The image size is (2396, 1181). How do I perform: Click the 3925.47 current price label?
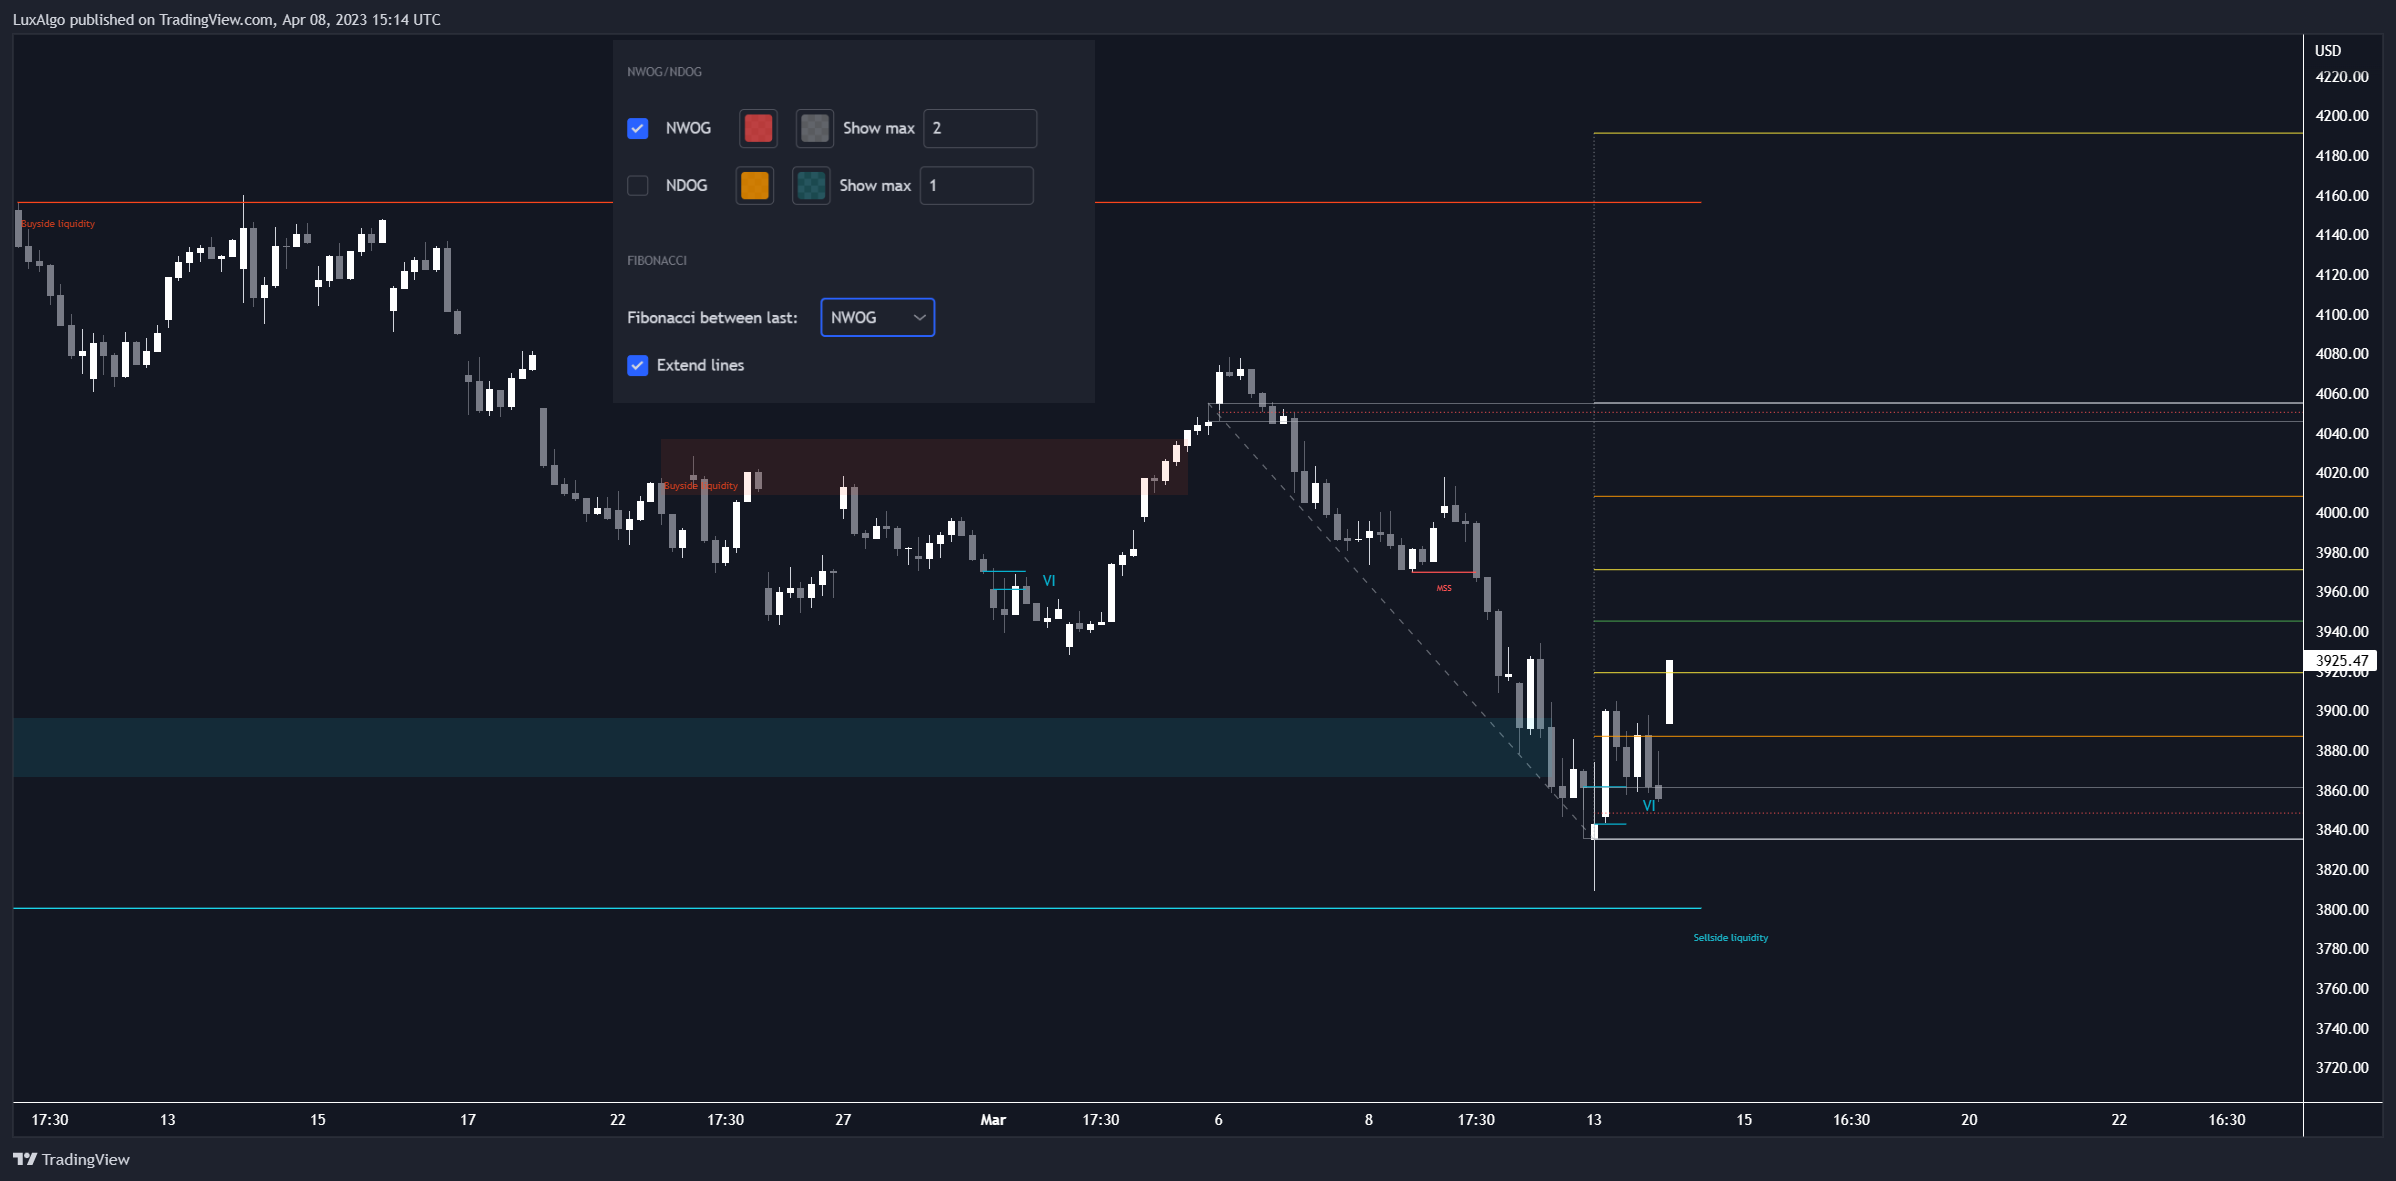click(2341, 660)
